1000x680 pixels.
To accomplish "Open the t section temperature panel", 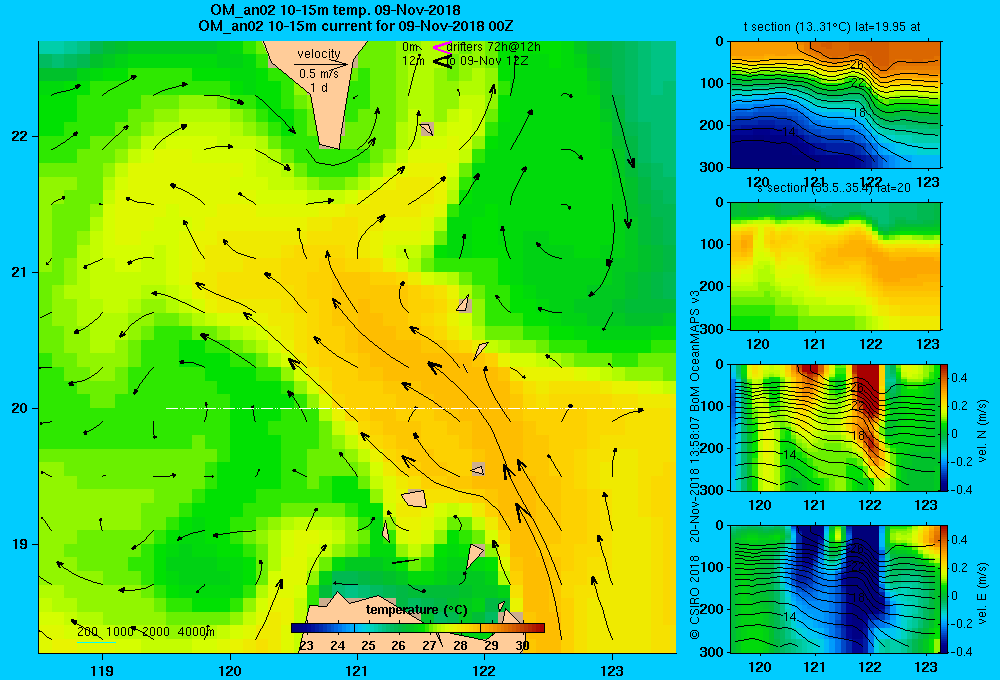I will (x=835, y=105).
